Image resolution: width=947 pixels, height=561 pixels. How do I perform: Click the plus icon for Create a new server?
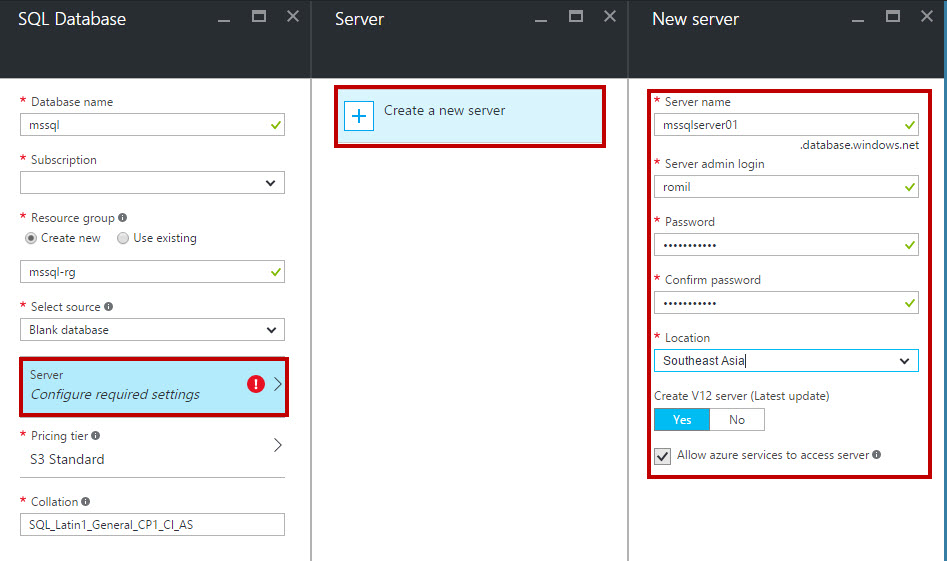coord(359,116)
